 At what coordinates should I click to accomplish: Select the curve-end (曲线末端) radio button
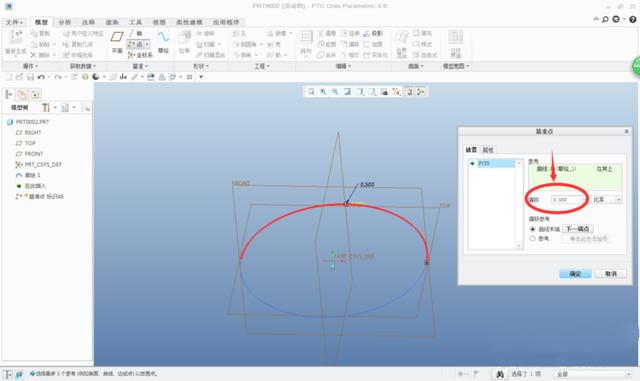pos(532,229)
